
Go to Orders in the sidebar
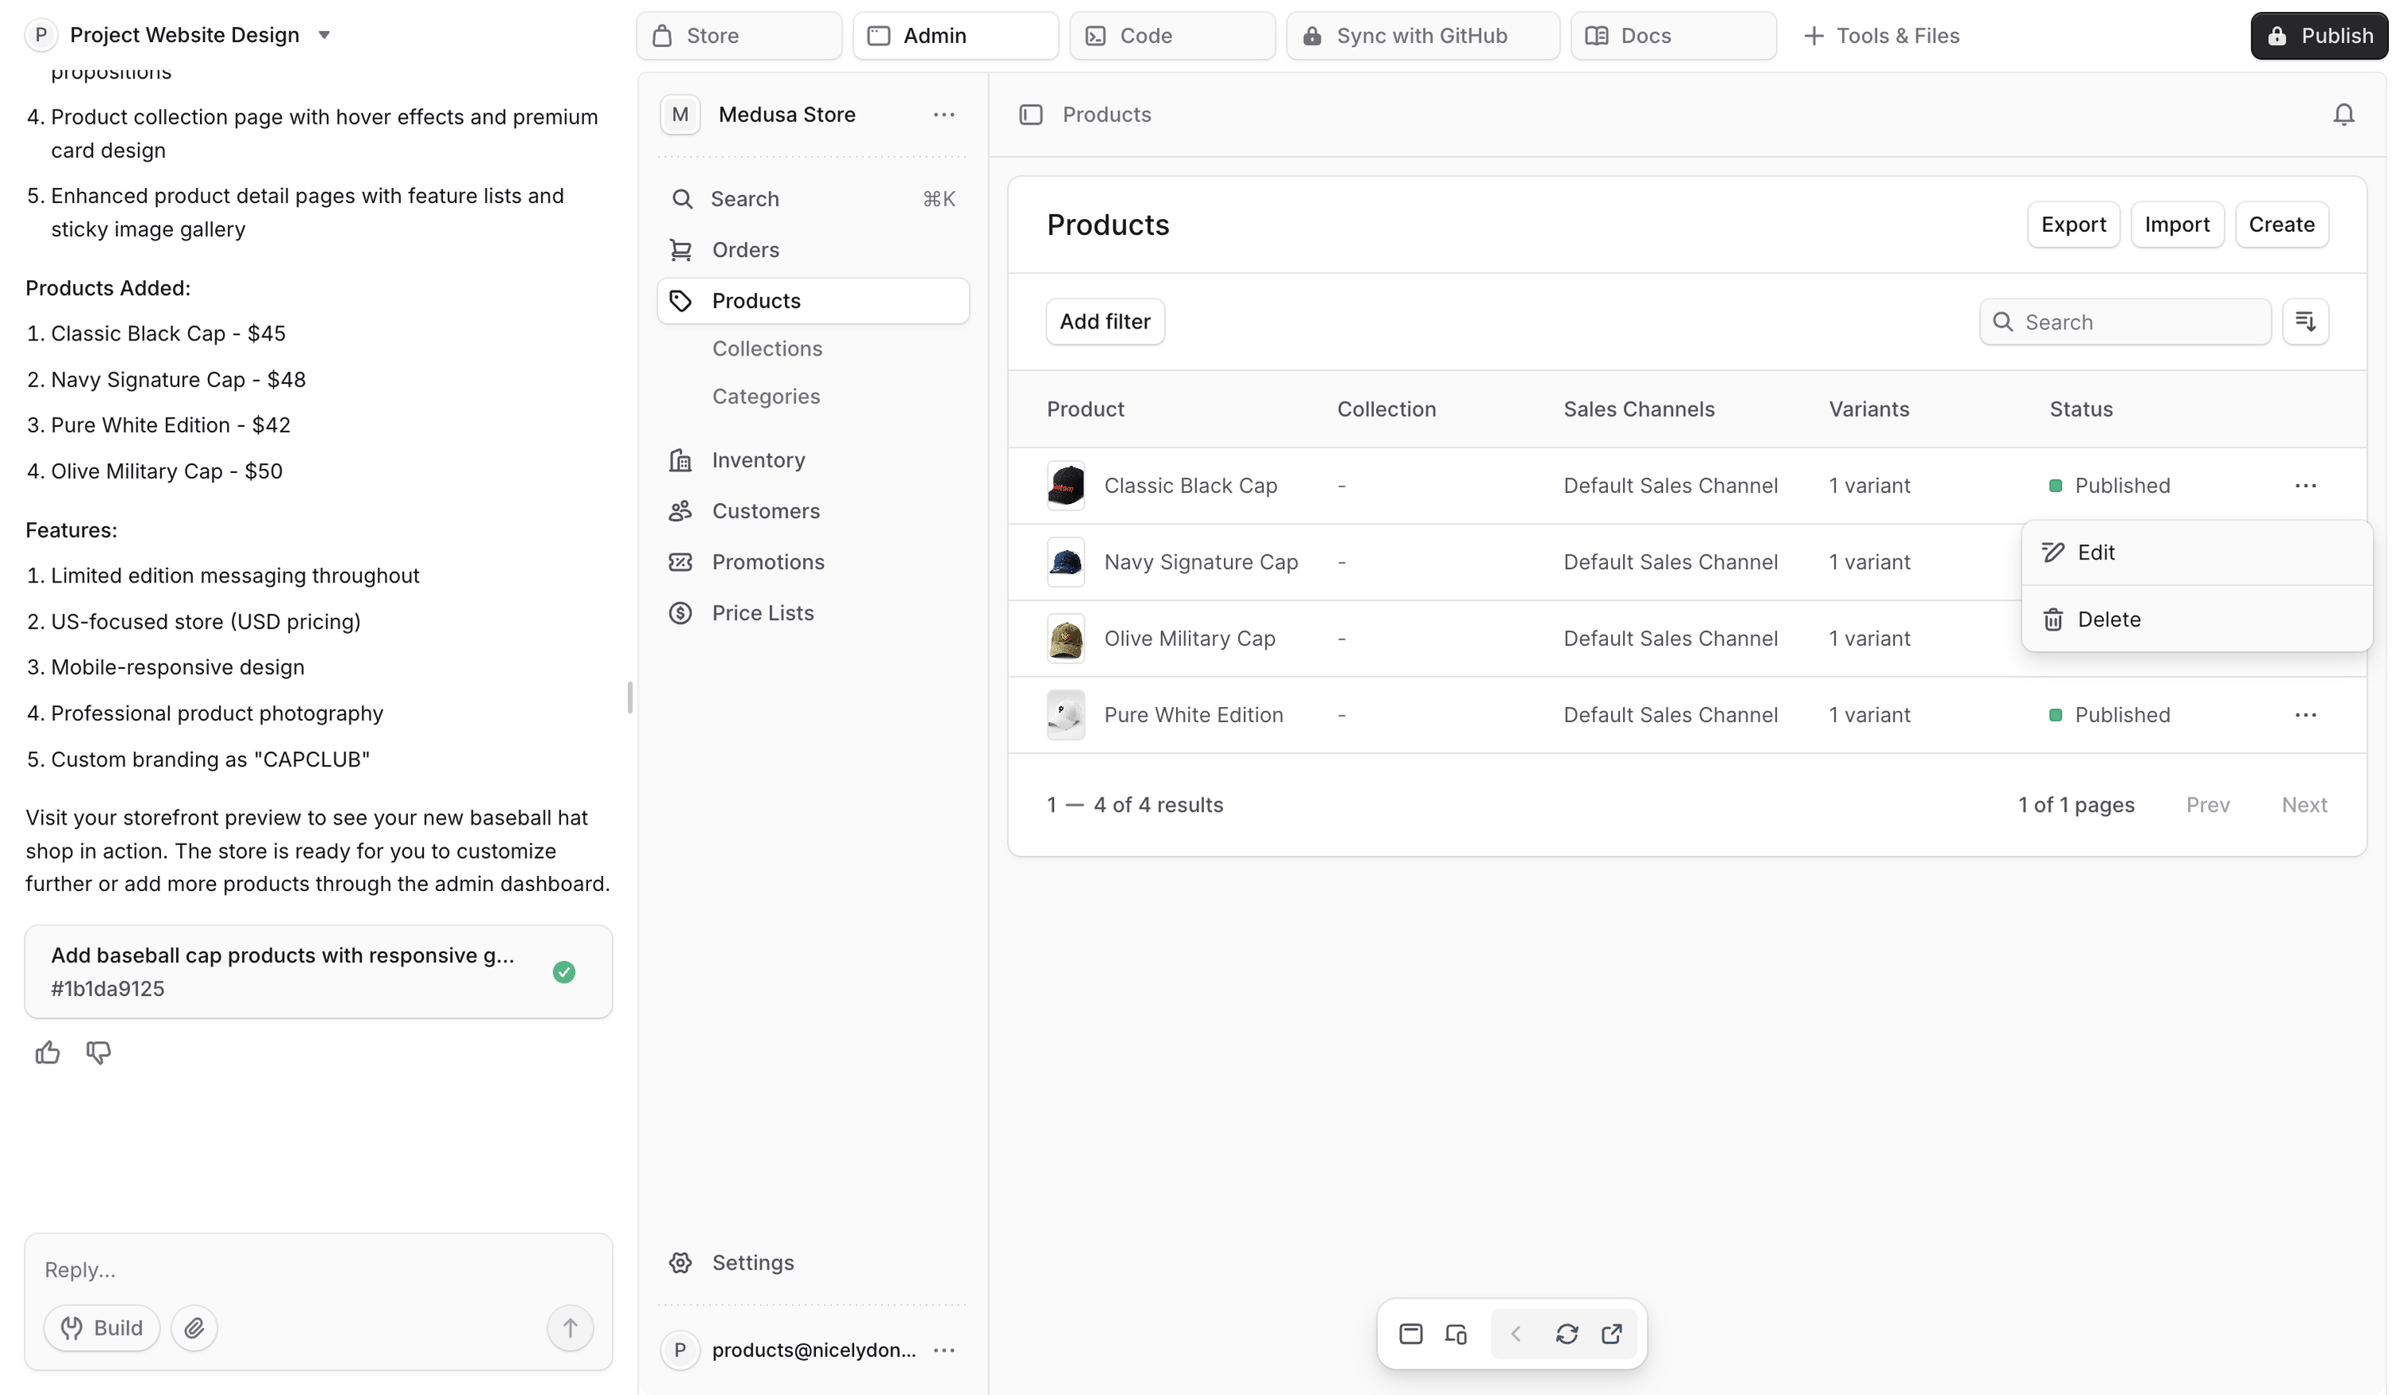tap(812, 249)
